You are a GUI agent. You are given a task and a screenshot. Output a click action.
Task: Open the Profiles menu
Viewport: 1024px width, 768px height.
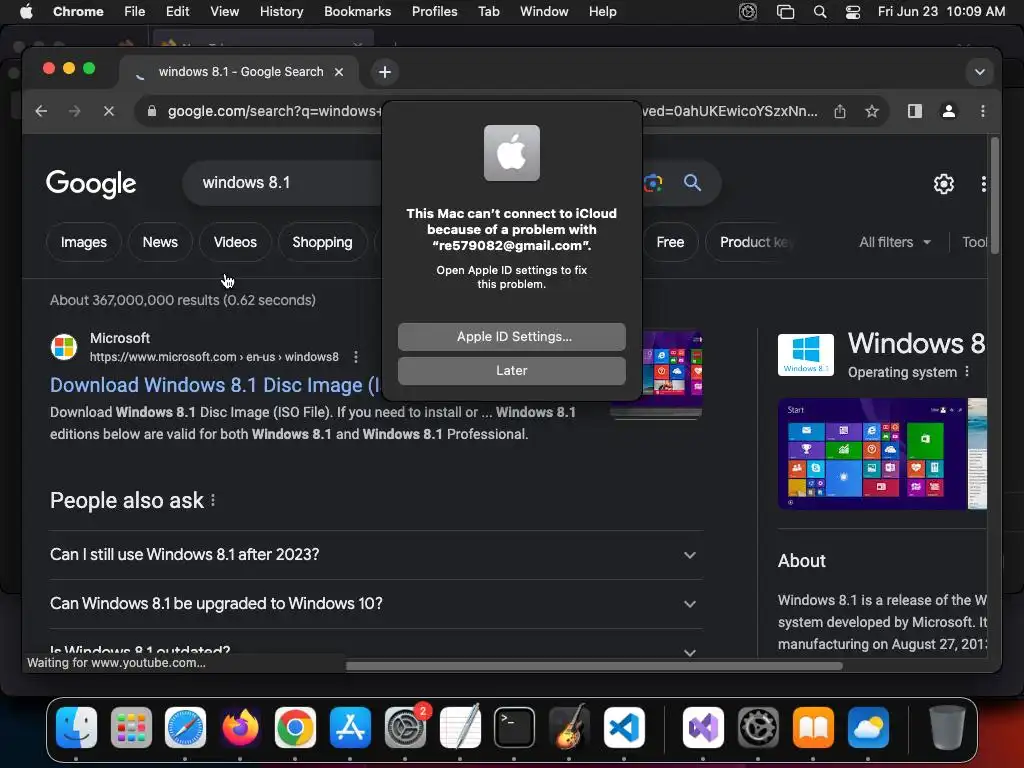(434, 12)
